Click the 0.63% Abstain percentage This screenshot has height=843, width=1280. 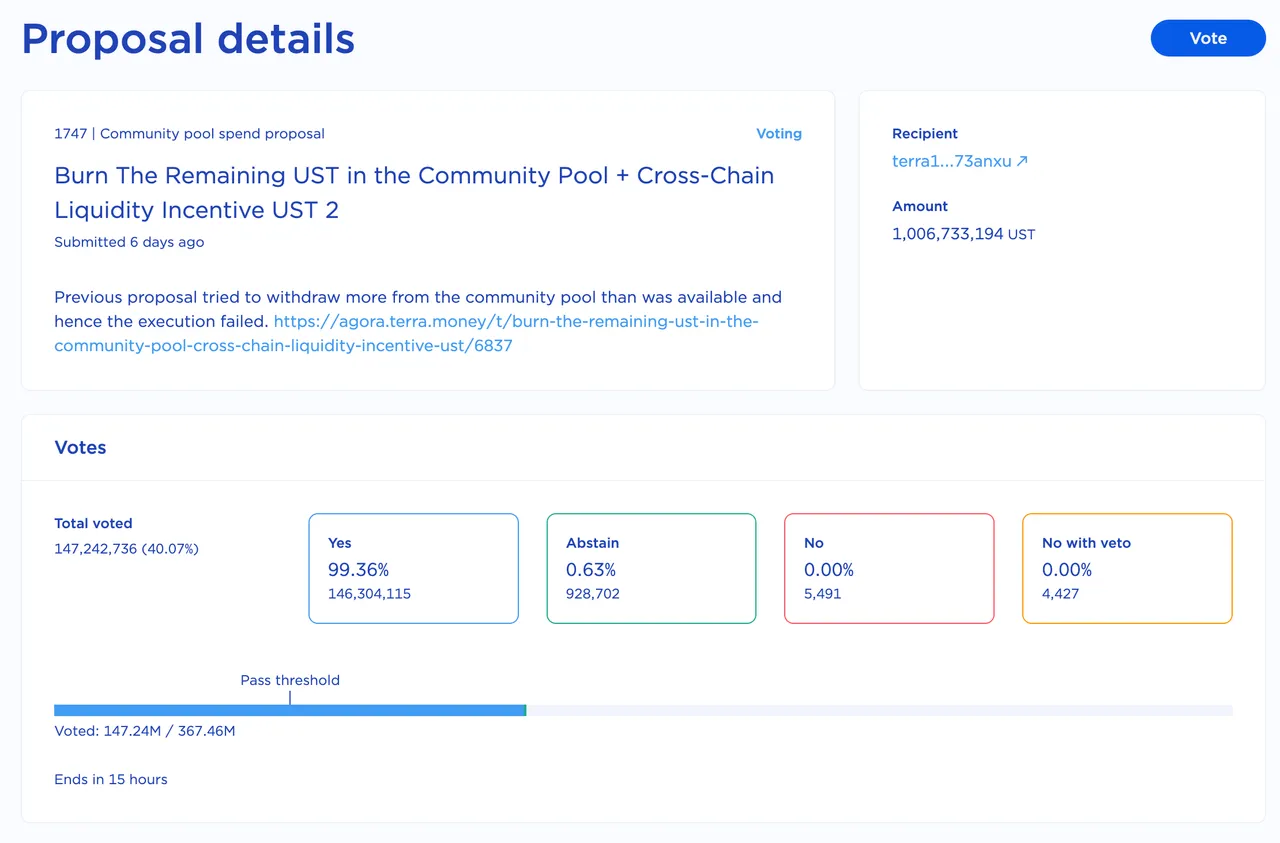tap(591, 569)
